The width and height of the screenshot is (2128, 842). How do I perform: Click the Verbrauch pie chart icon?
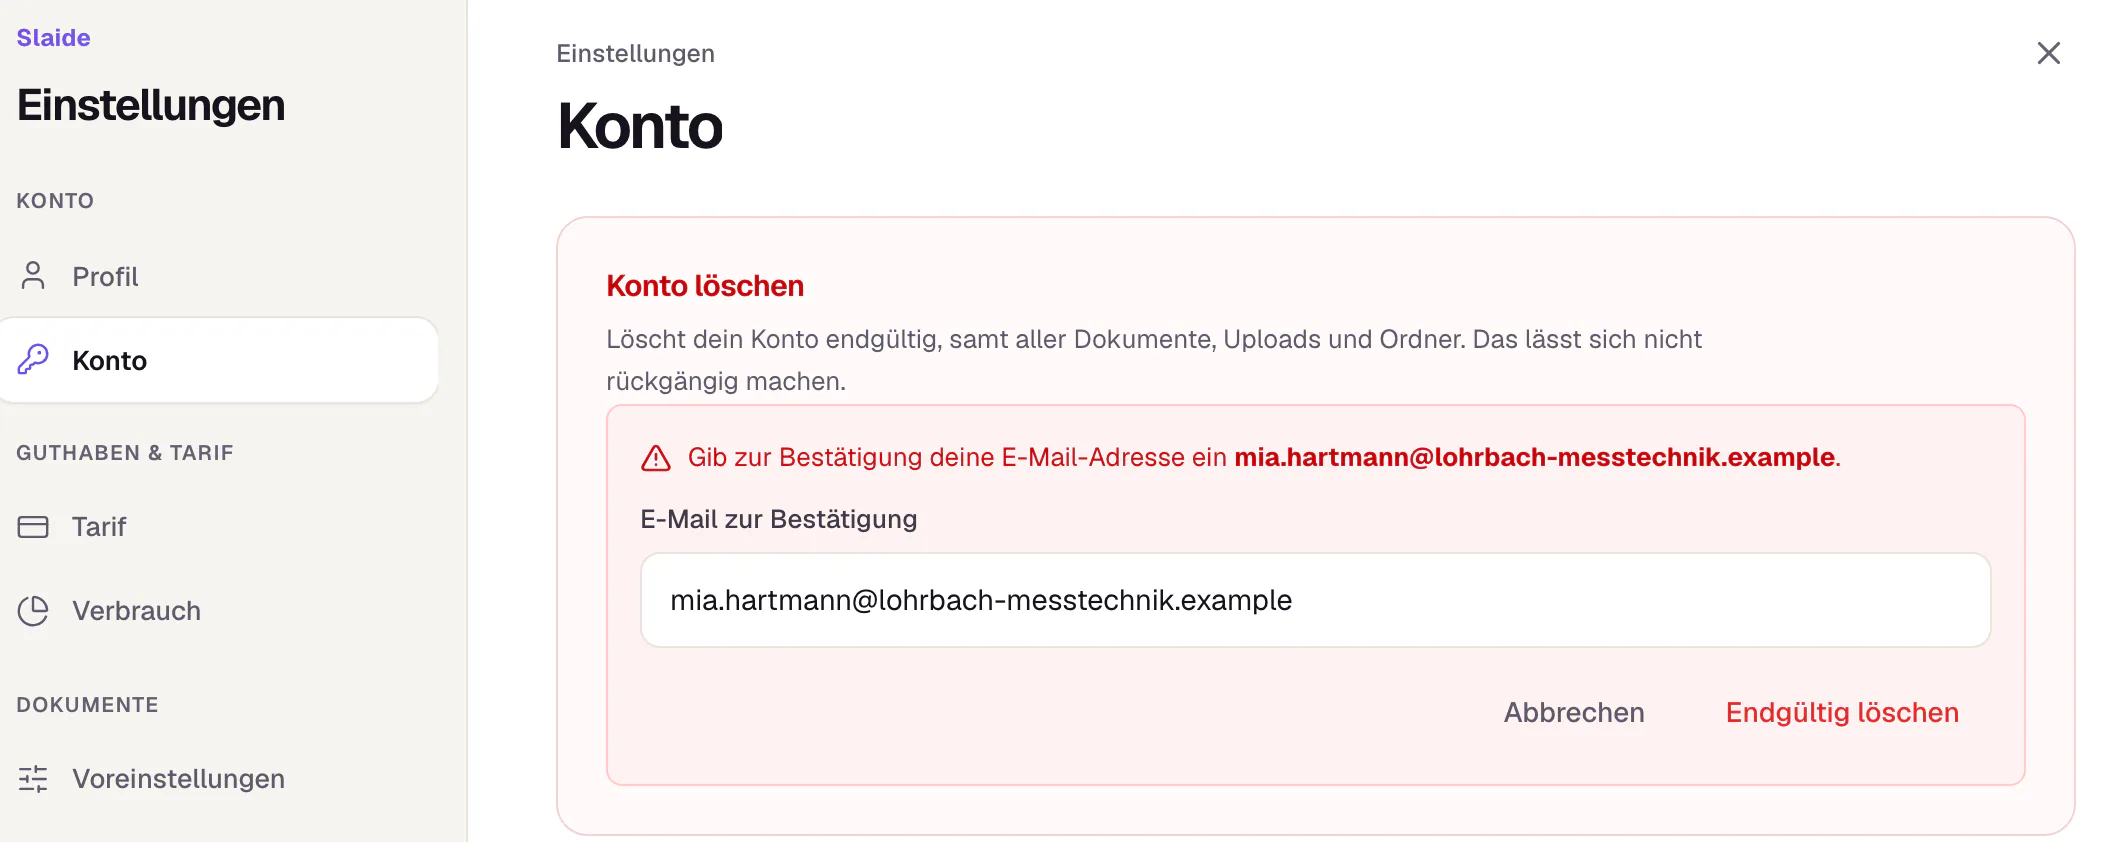tap(33, 611)
